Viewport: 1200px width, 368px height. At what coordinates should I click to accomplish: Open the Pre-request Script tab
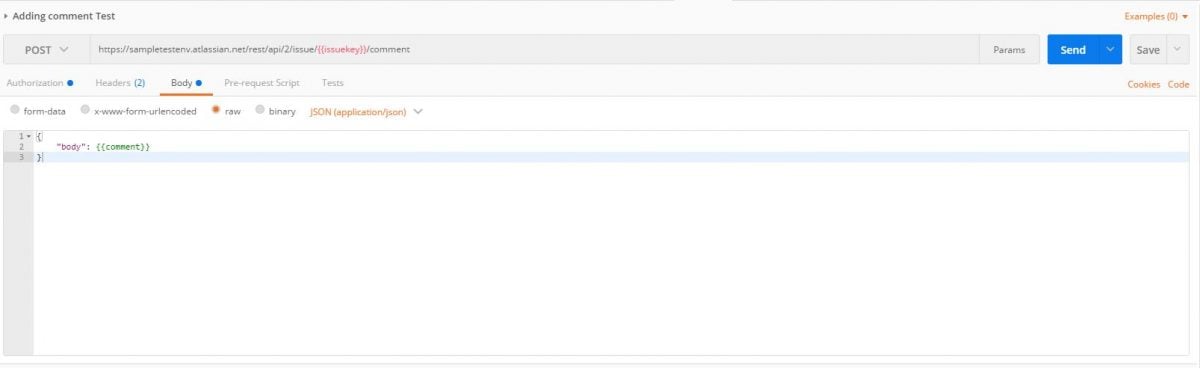click(x=261, y=83)
